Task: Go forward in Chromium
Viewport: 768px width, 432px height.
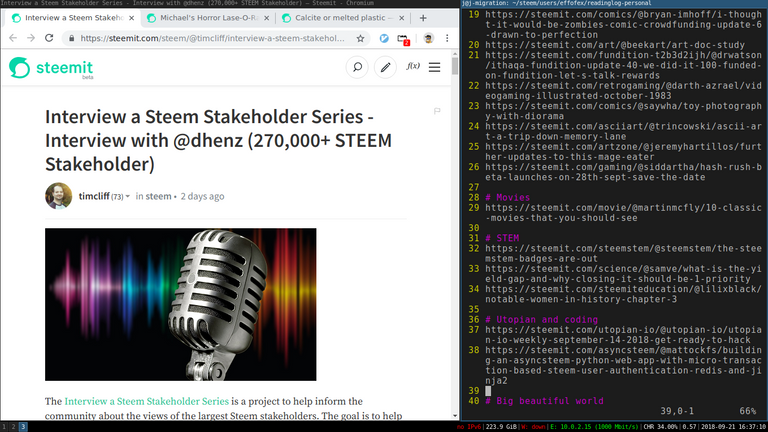Action: (31, 38)
